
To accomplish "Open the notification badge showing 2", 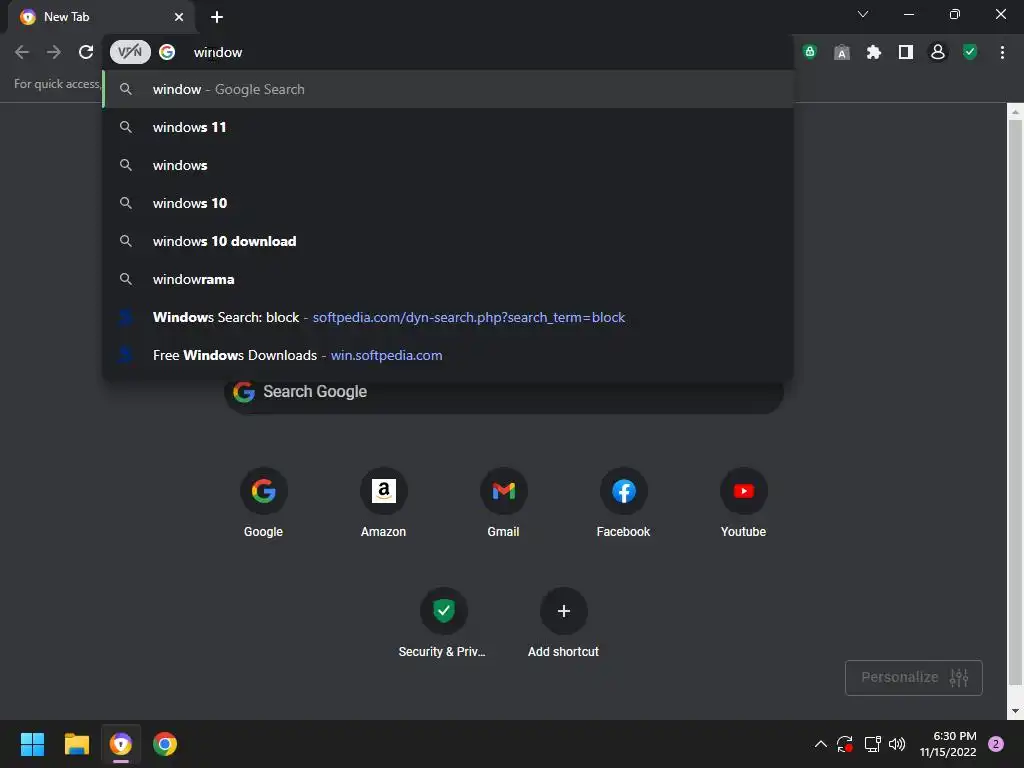I will pos(996,744).
